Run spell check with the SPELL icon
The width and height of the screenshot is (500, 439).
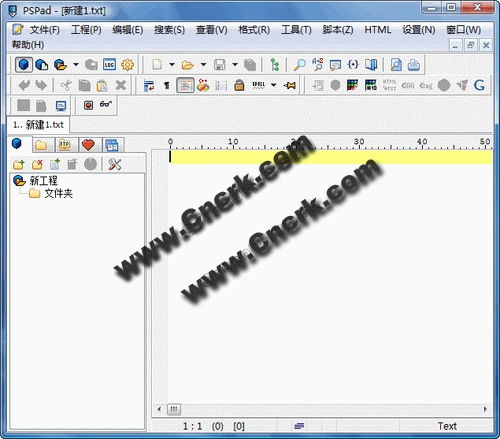tap(258, 85)
